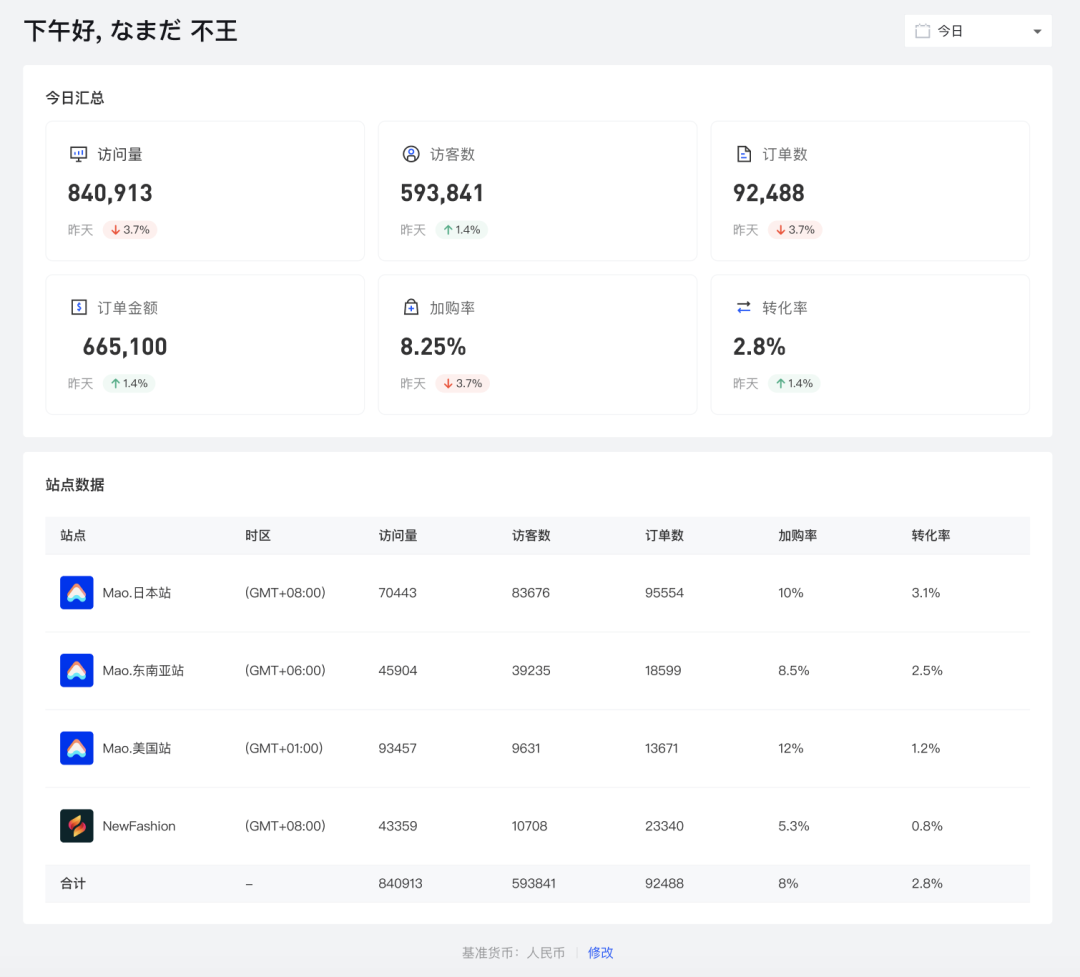Select the NewFashion table row

540,826
